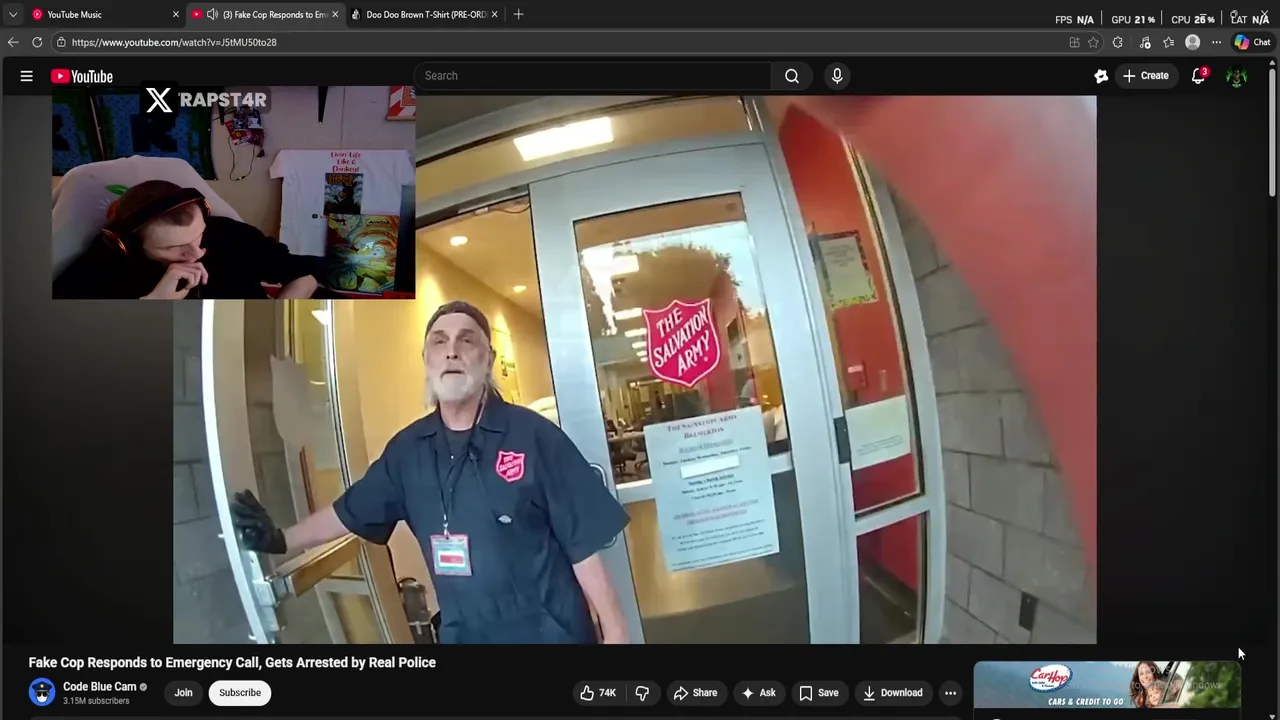Open the YouTube hamburger guide menu
Image resolution: width=1280 pixels, height=720 pixels.
(27, 76)
